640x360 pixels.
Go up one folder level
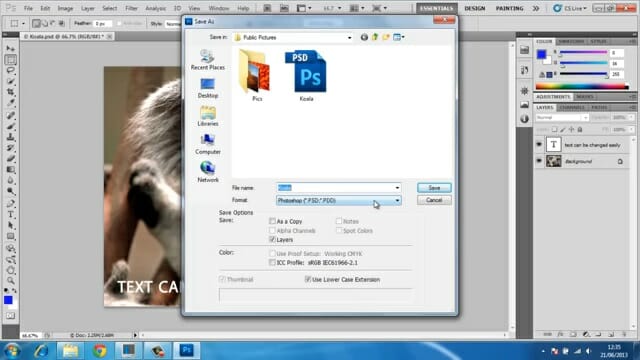click(x=375, y=37)
